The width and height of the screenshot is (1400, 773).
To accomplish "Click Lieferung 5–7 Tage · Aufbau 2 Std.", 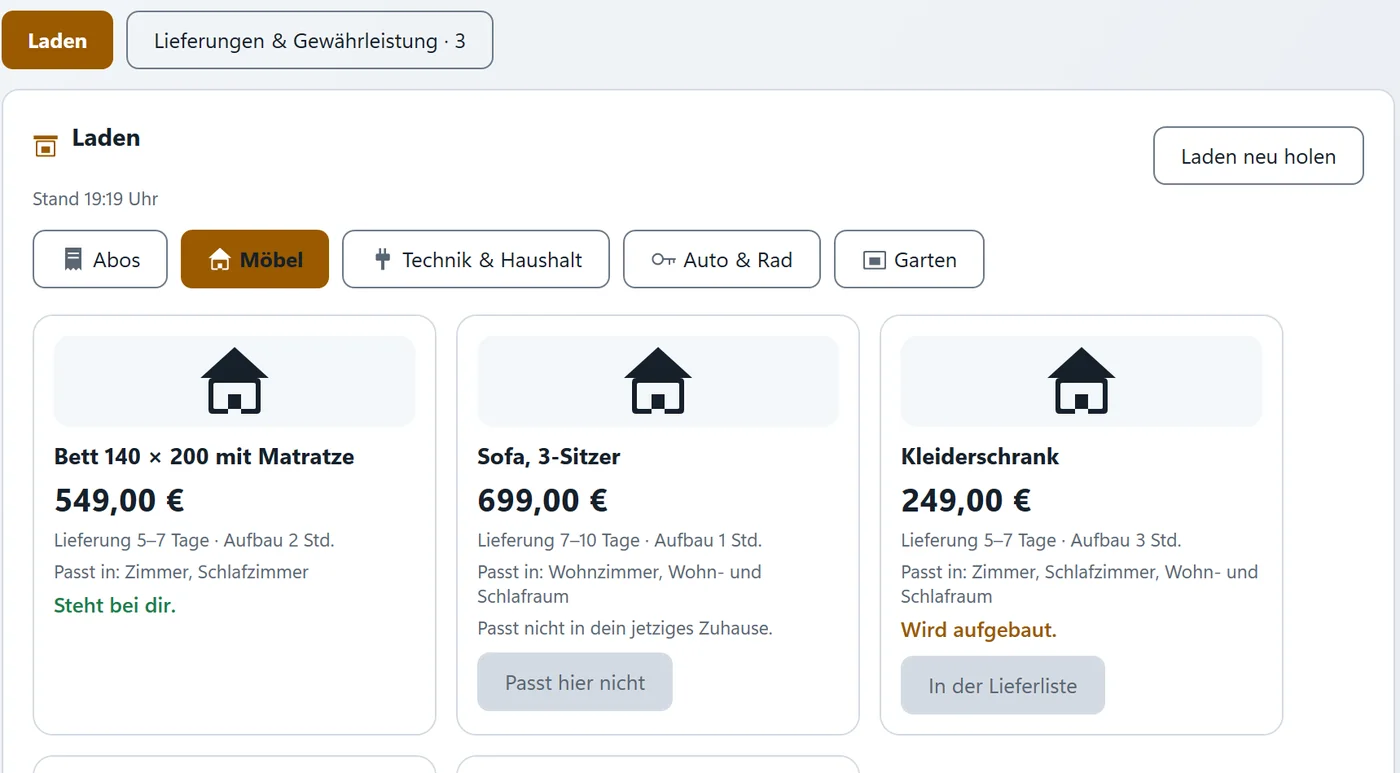I will [194, 540].
